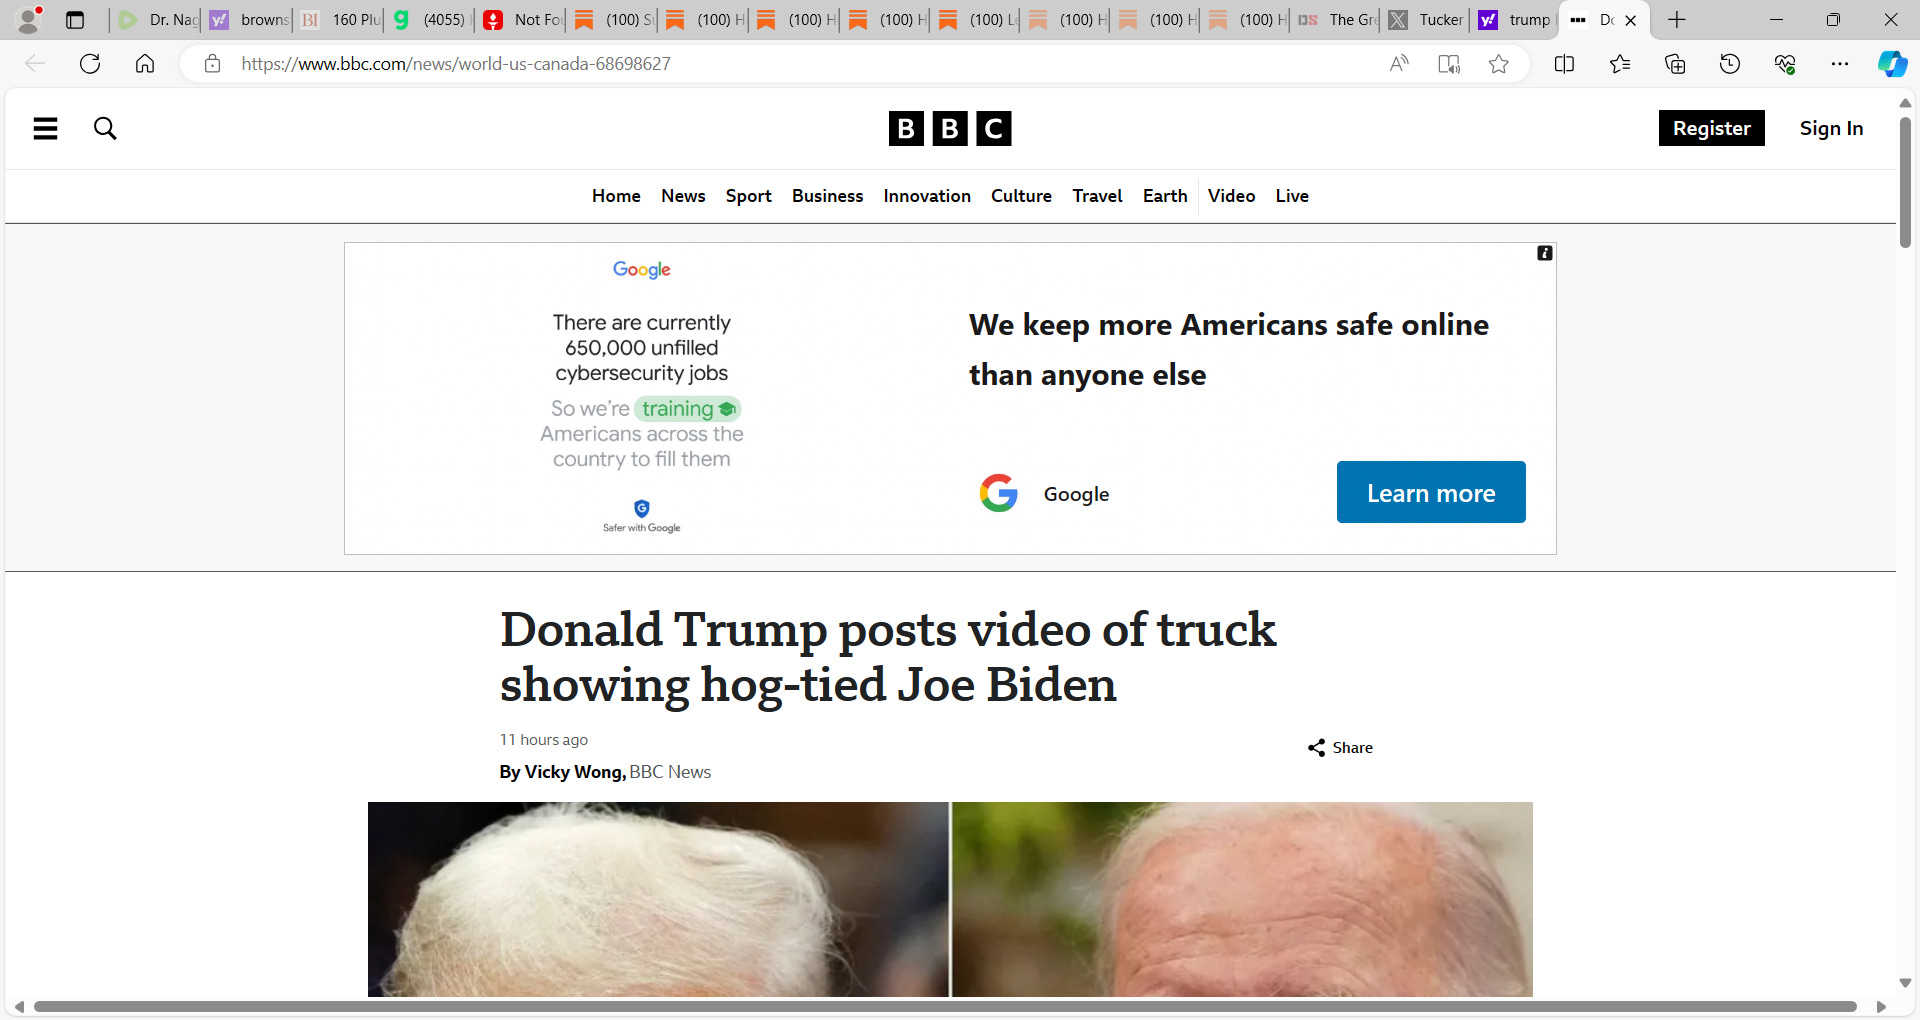Viewport: 1920px width, 1020px height.
Task: Click the back navigation arrow
Action: point(35,64)
